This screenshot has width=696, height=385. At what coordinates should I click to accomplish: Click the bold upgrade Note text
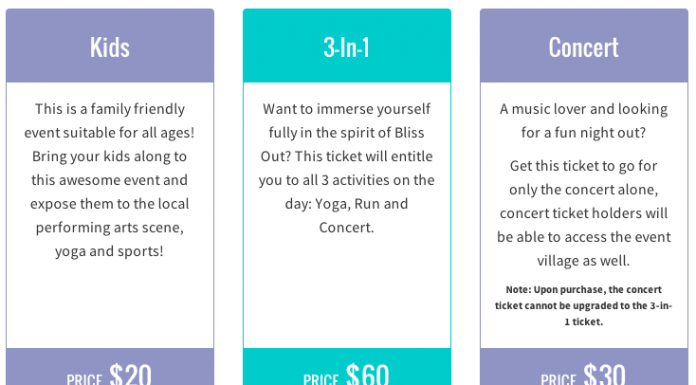[584, 306]
